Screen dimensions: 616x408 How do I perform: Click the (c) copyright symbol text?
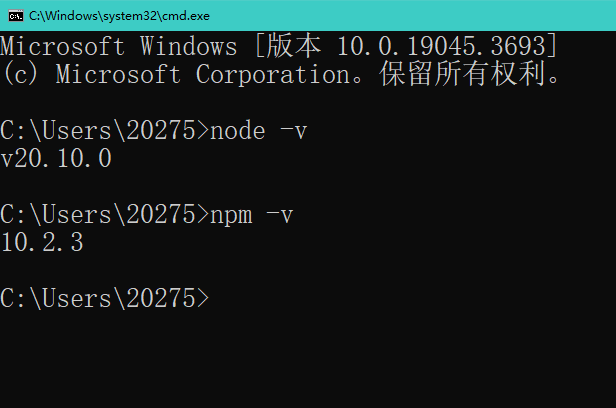coord(21,74)
